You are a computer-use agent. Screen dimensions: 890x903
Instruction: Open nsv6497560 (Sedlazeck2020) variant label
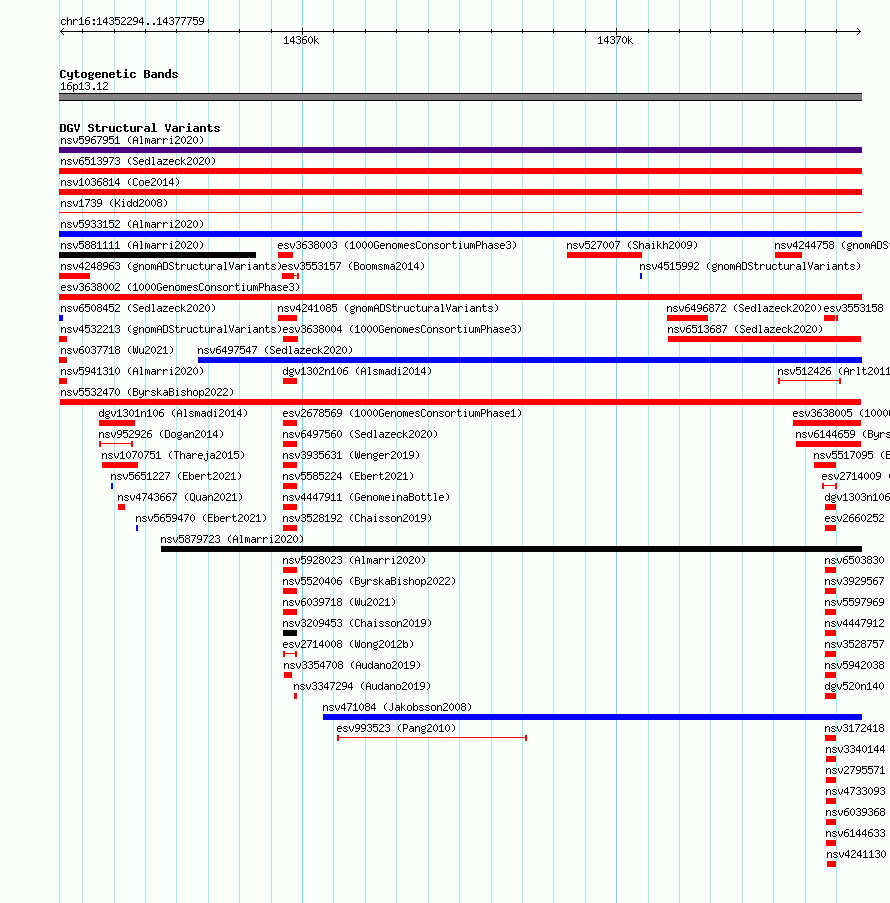pyautogui.click(x=359, y=435)
